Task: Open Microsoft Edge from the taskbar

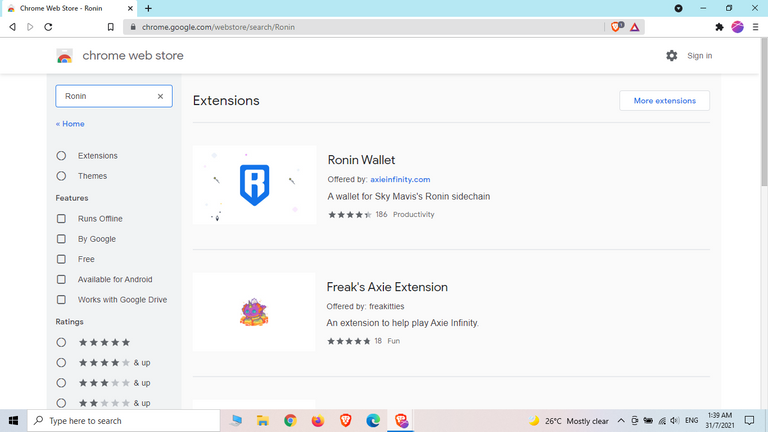Action: coord(373,421)
